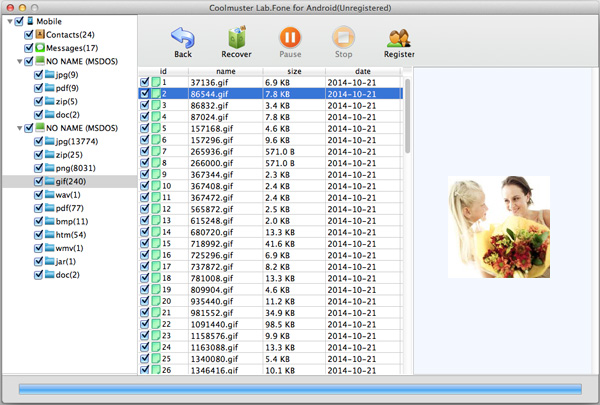600x405 pixels.
Task: Click the bmp(11) folder icon
Action: click(49, 221)
